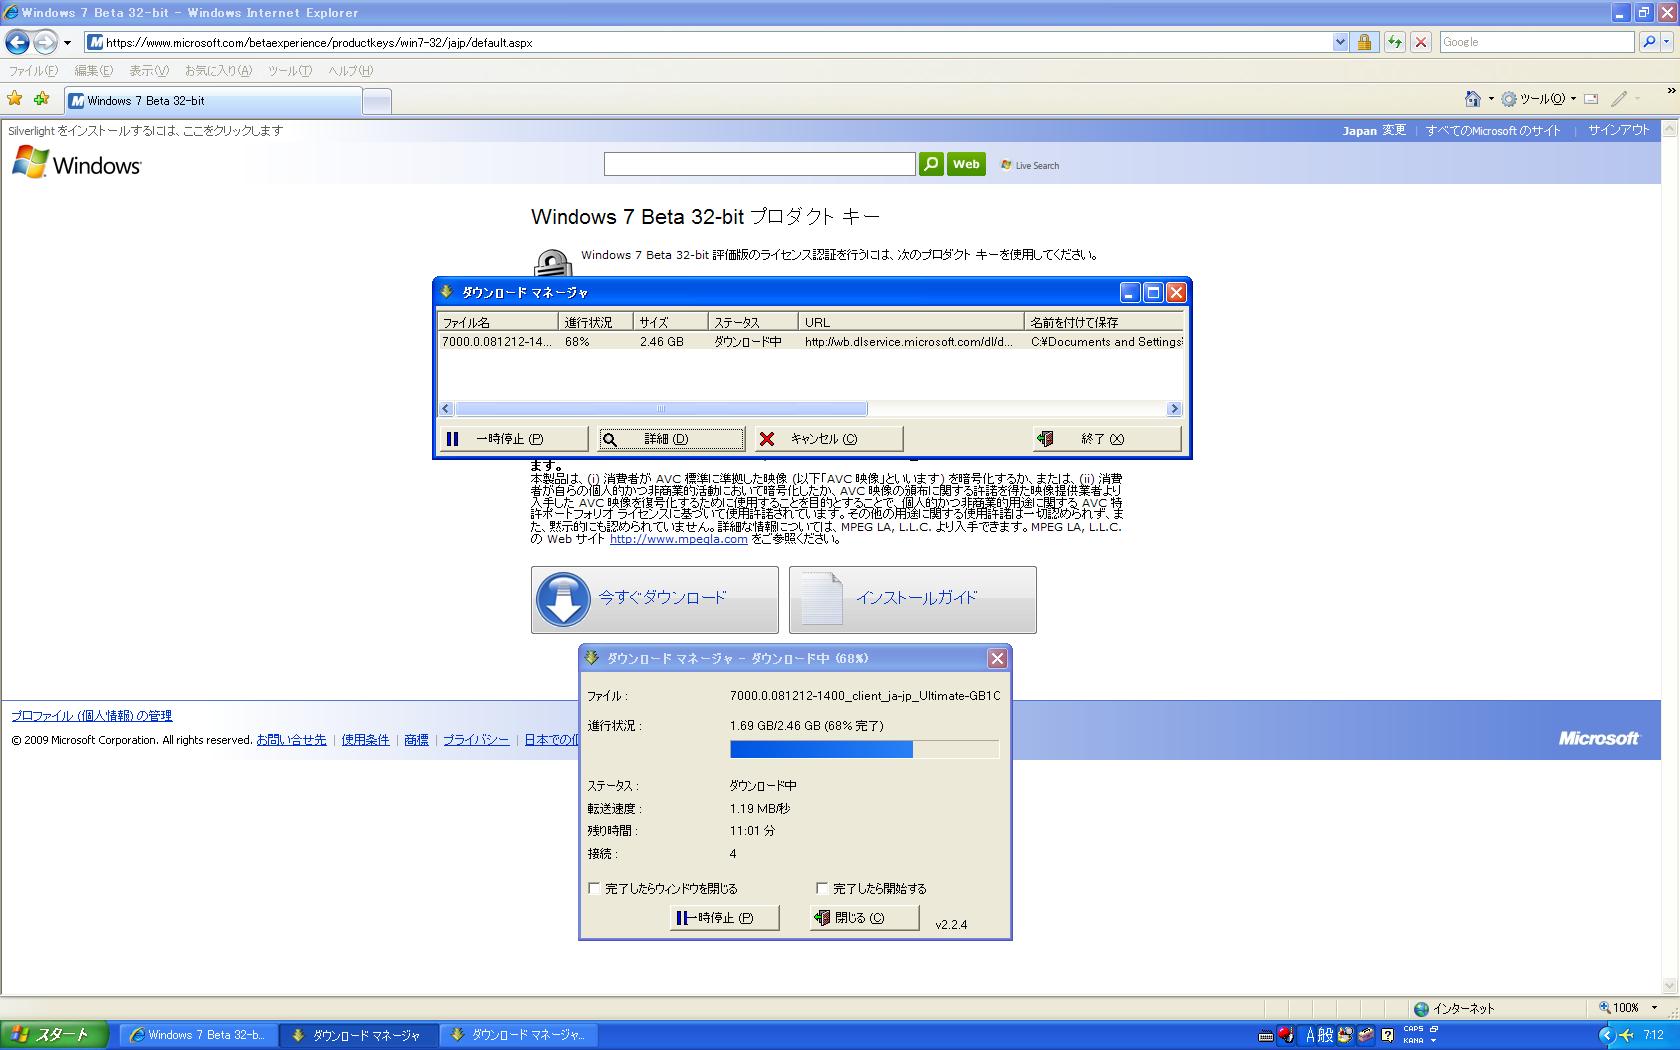This screenshot has width=1680, height=1050.
Task: Click the download list left scroll arrow
Action: click(447, 409)
